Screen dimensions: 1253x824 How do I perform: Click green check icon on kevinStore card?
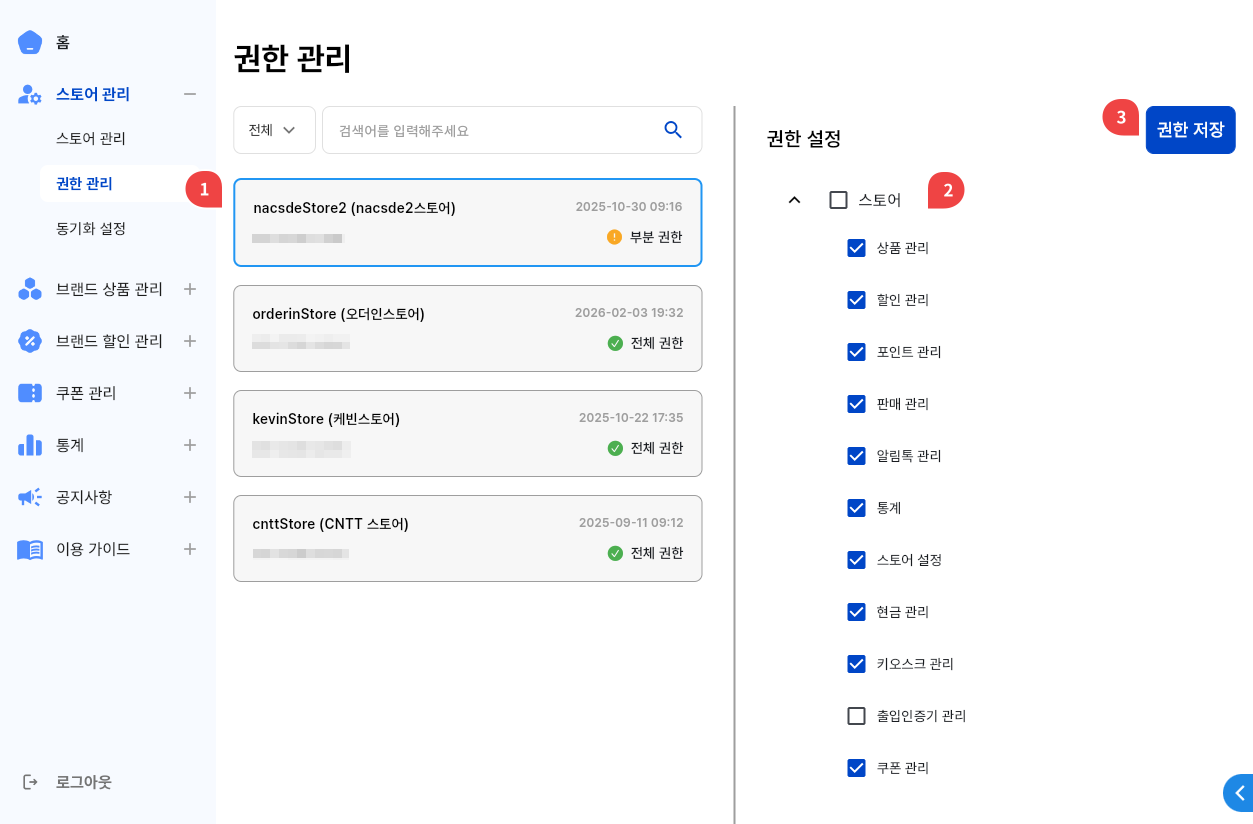click(x=615, y=448)
